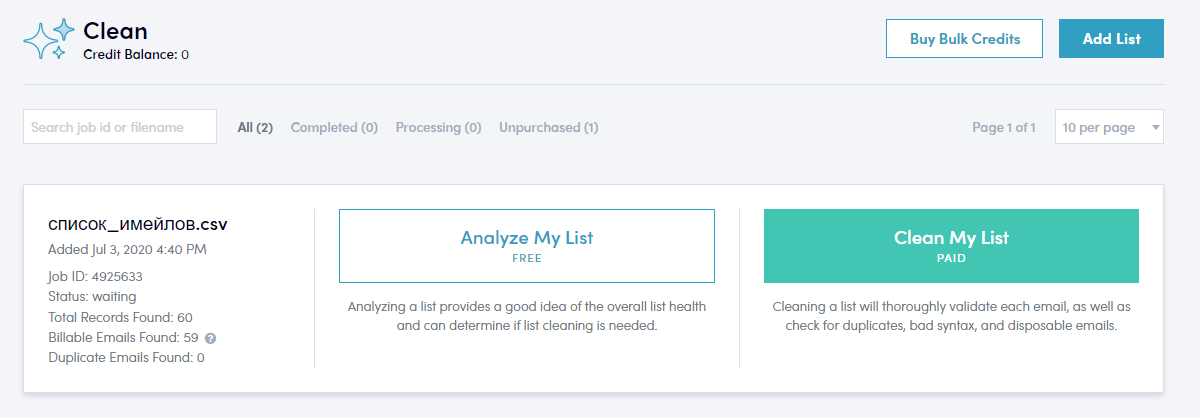
Task: Click the paid Clean My List button
Action: tap(951, 246)
